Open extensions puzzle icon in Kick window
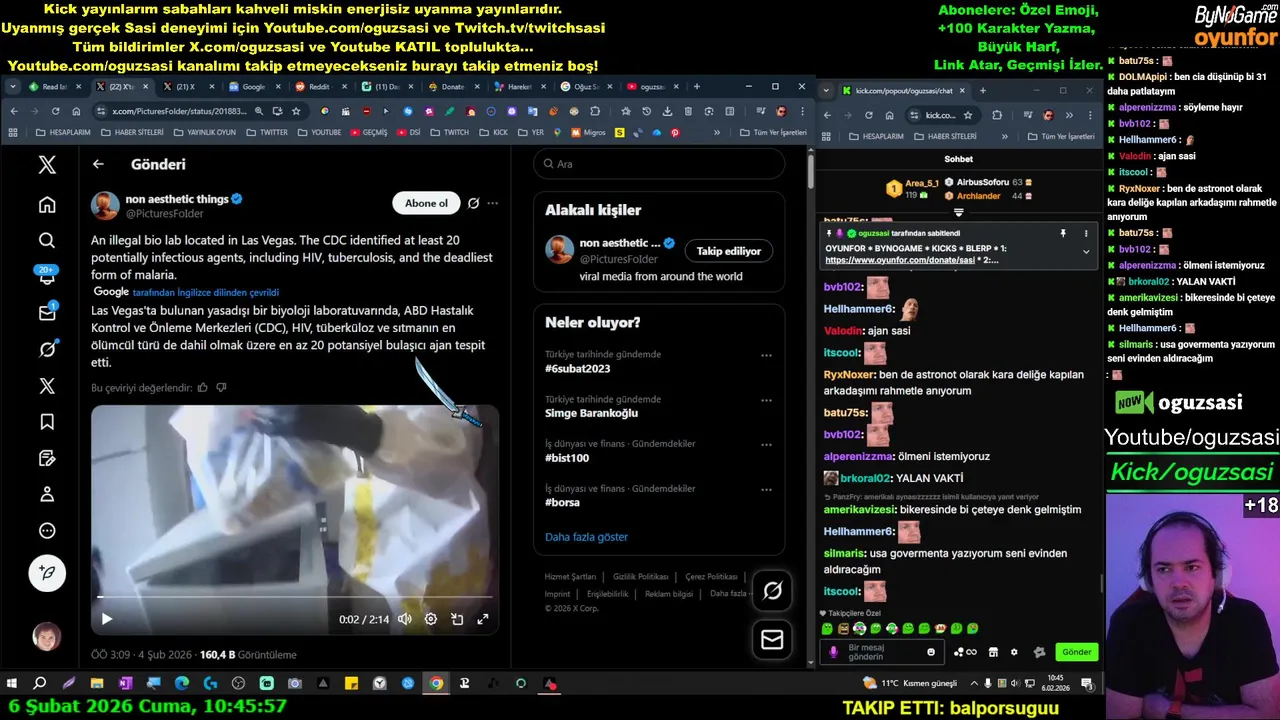Viewport: 1280px width, 720px height. (x=997, y=115)
